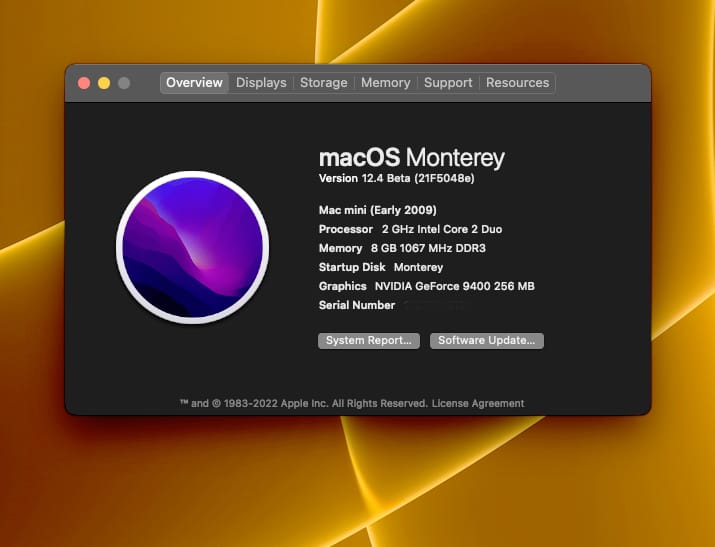715x547 pixels.
Task: Switch to the Memory tab
Action: (386, 83)
